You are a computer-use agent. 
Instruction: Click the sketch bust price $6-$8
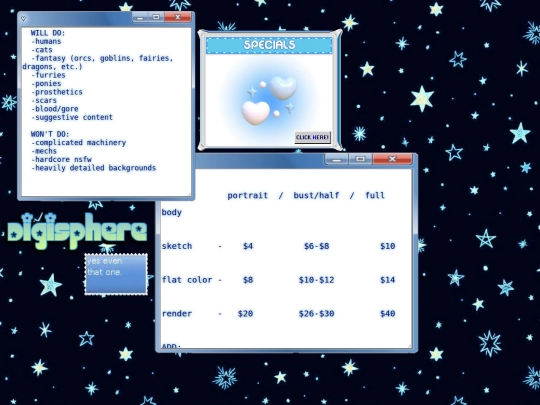tap(316, 246)
